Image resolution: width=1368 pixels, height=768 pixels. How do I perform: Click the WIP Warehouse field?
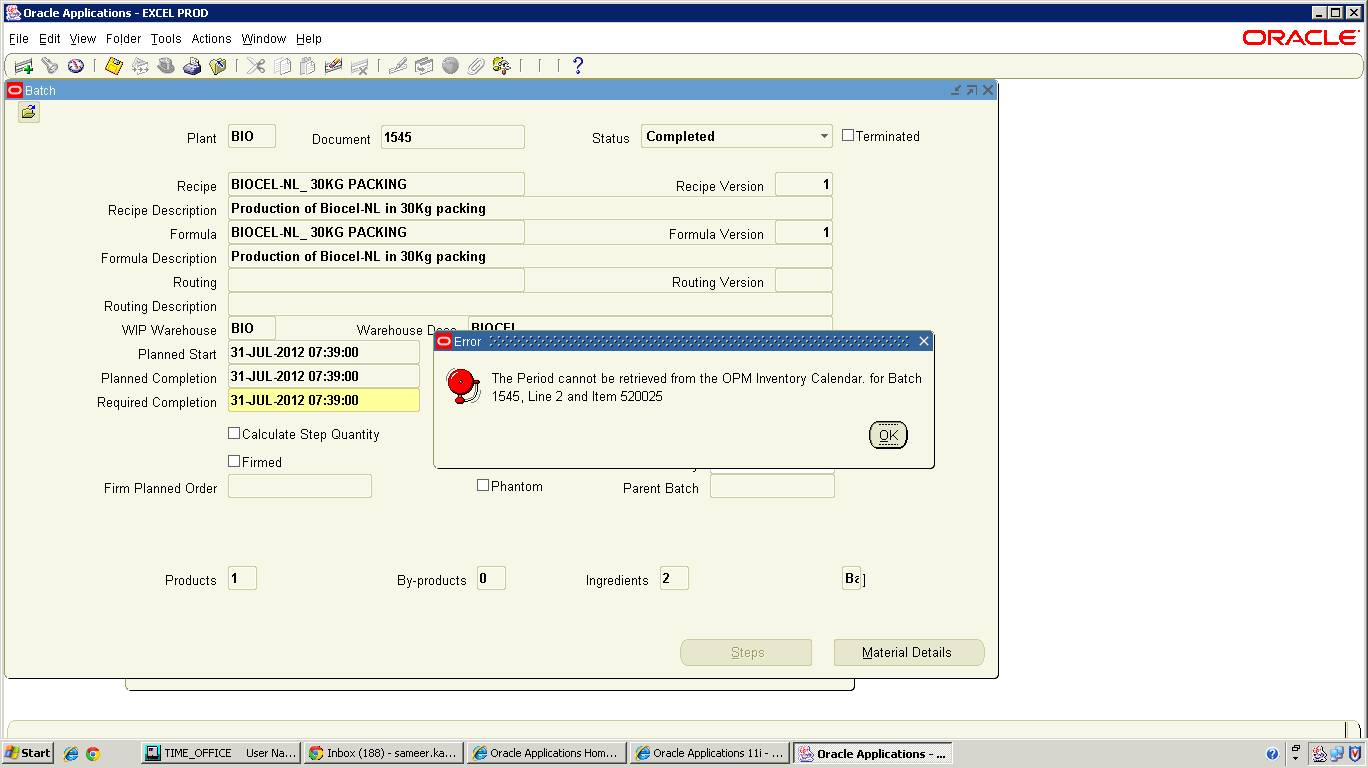click(x=252, y=329)
